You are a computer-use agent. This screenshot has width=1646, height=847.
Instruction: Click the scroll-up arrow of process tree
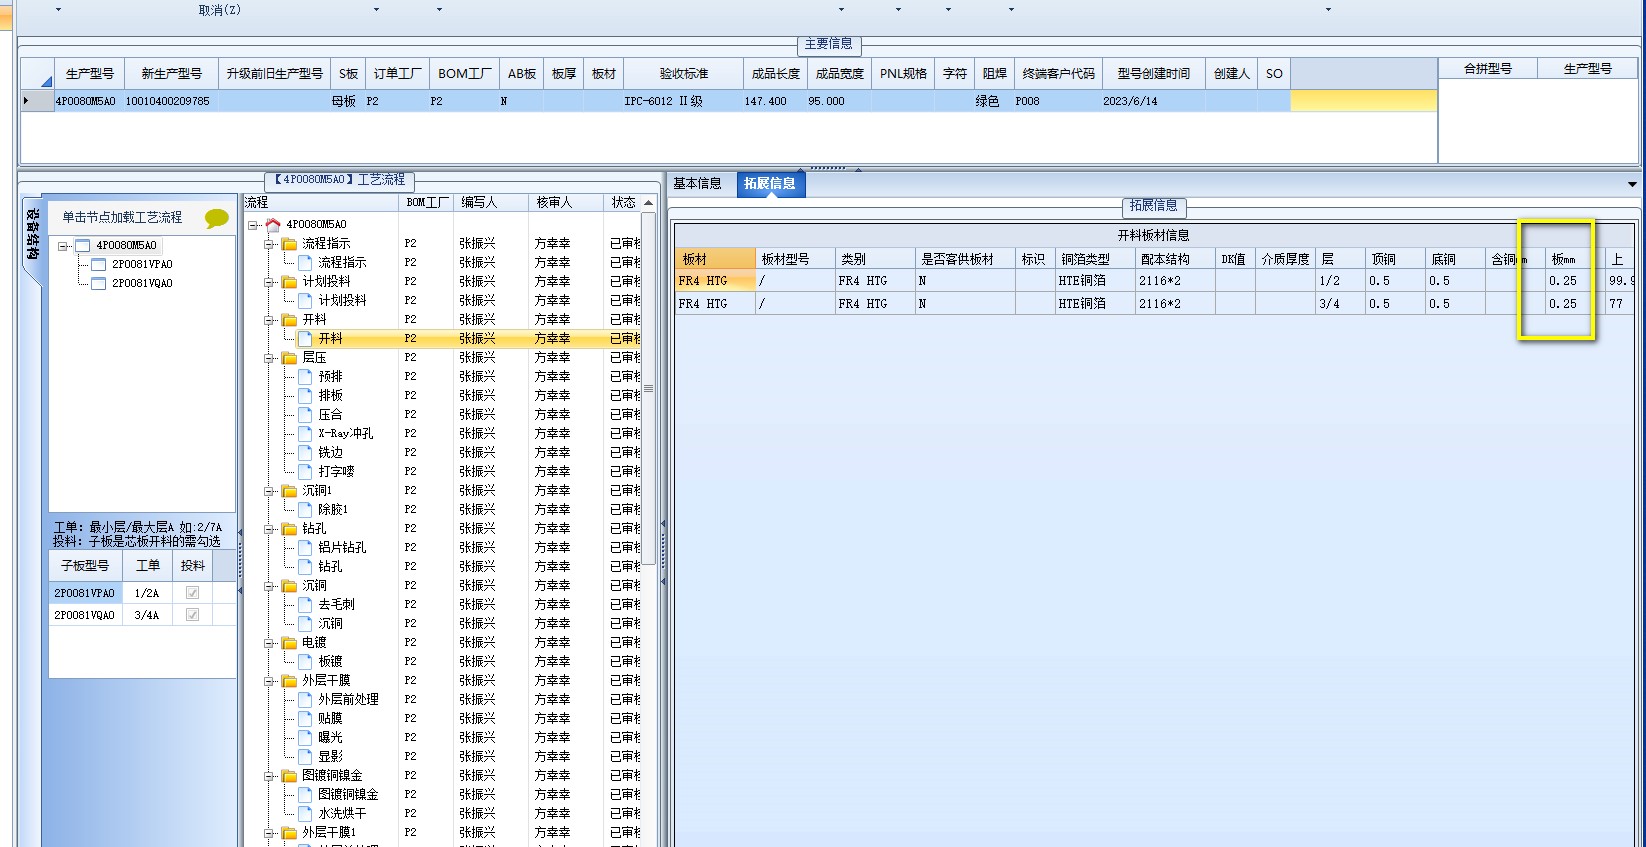pos(648,203)
